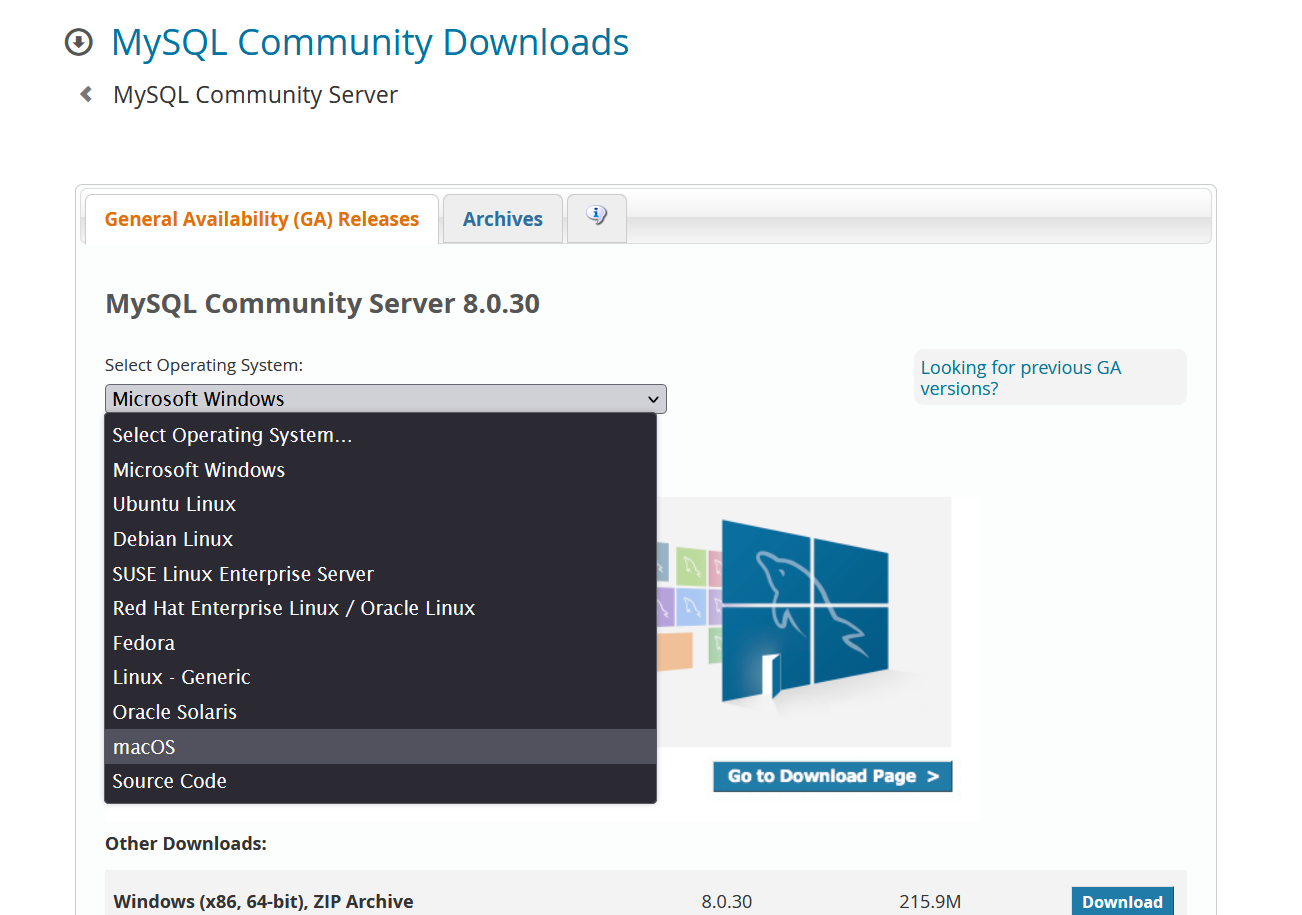The width and height of the screenshot is (1302, 915).
Task: Click the MySQL Community Downloads heading link
Action: (x=370, y=42)
